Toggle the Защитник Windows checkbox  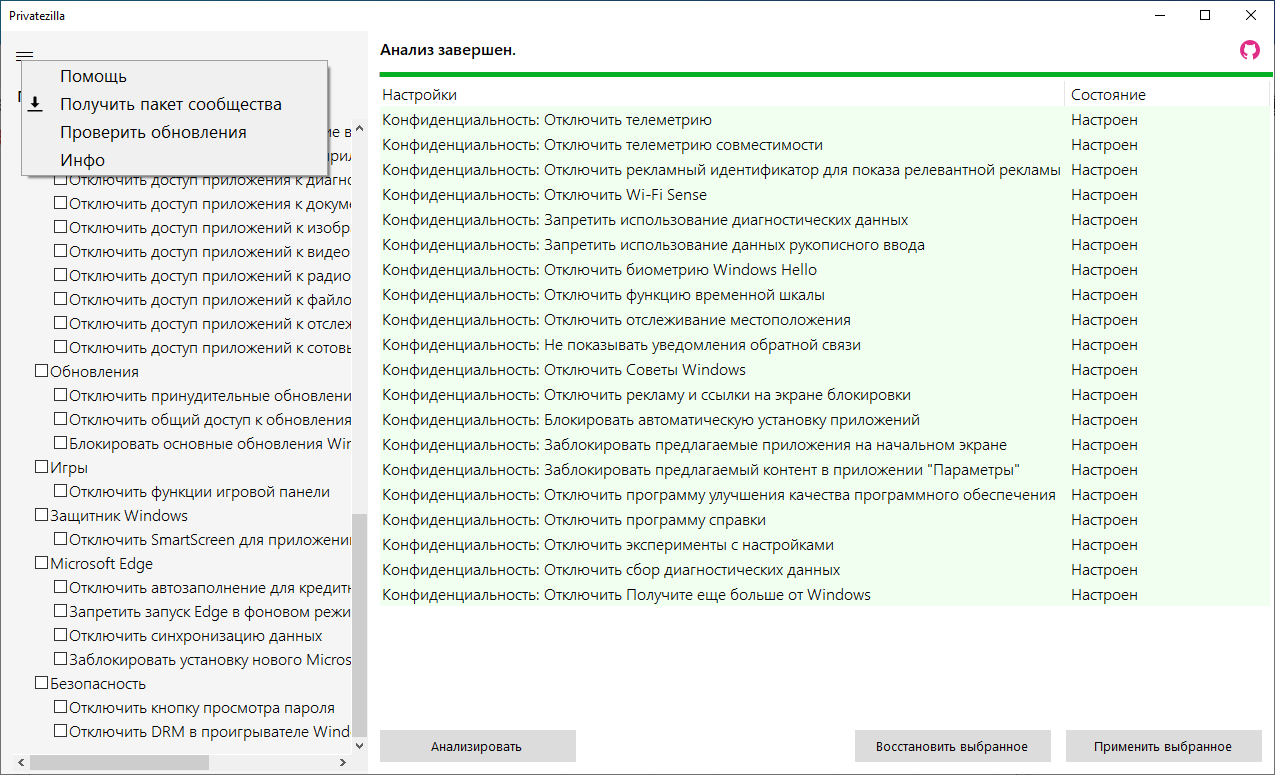click(42, 516)
